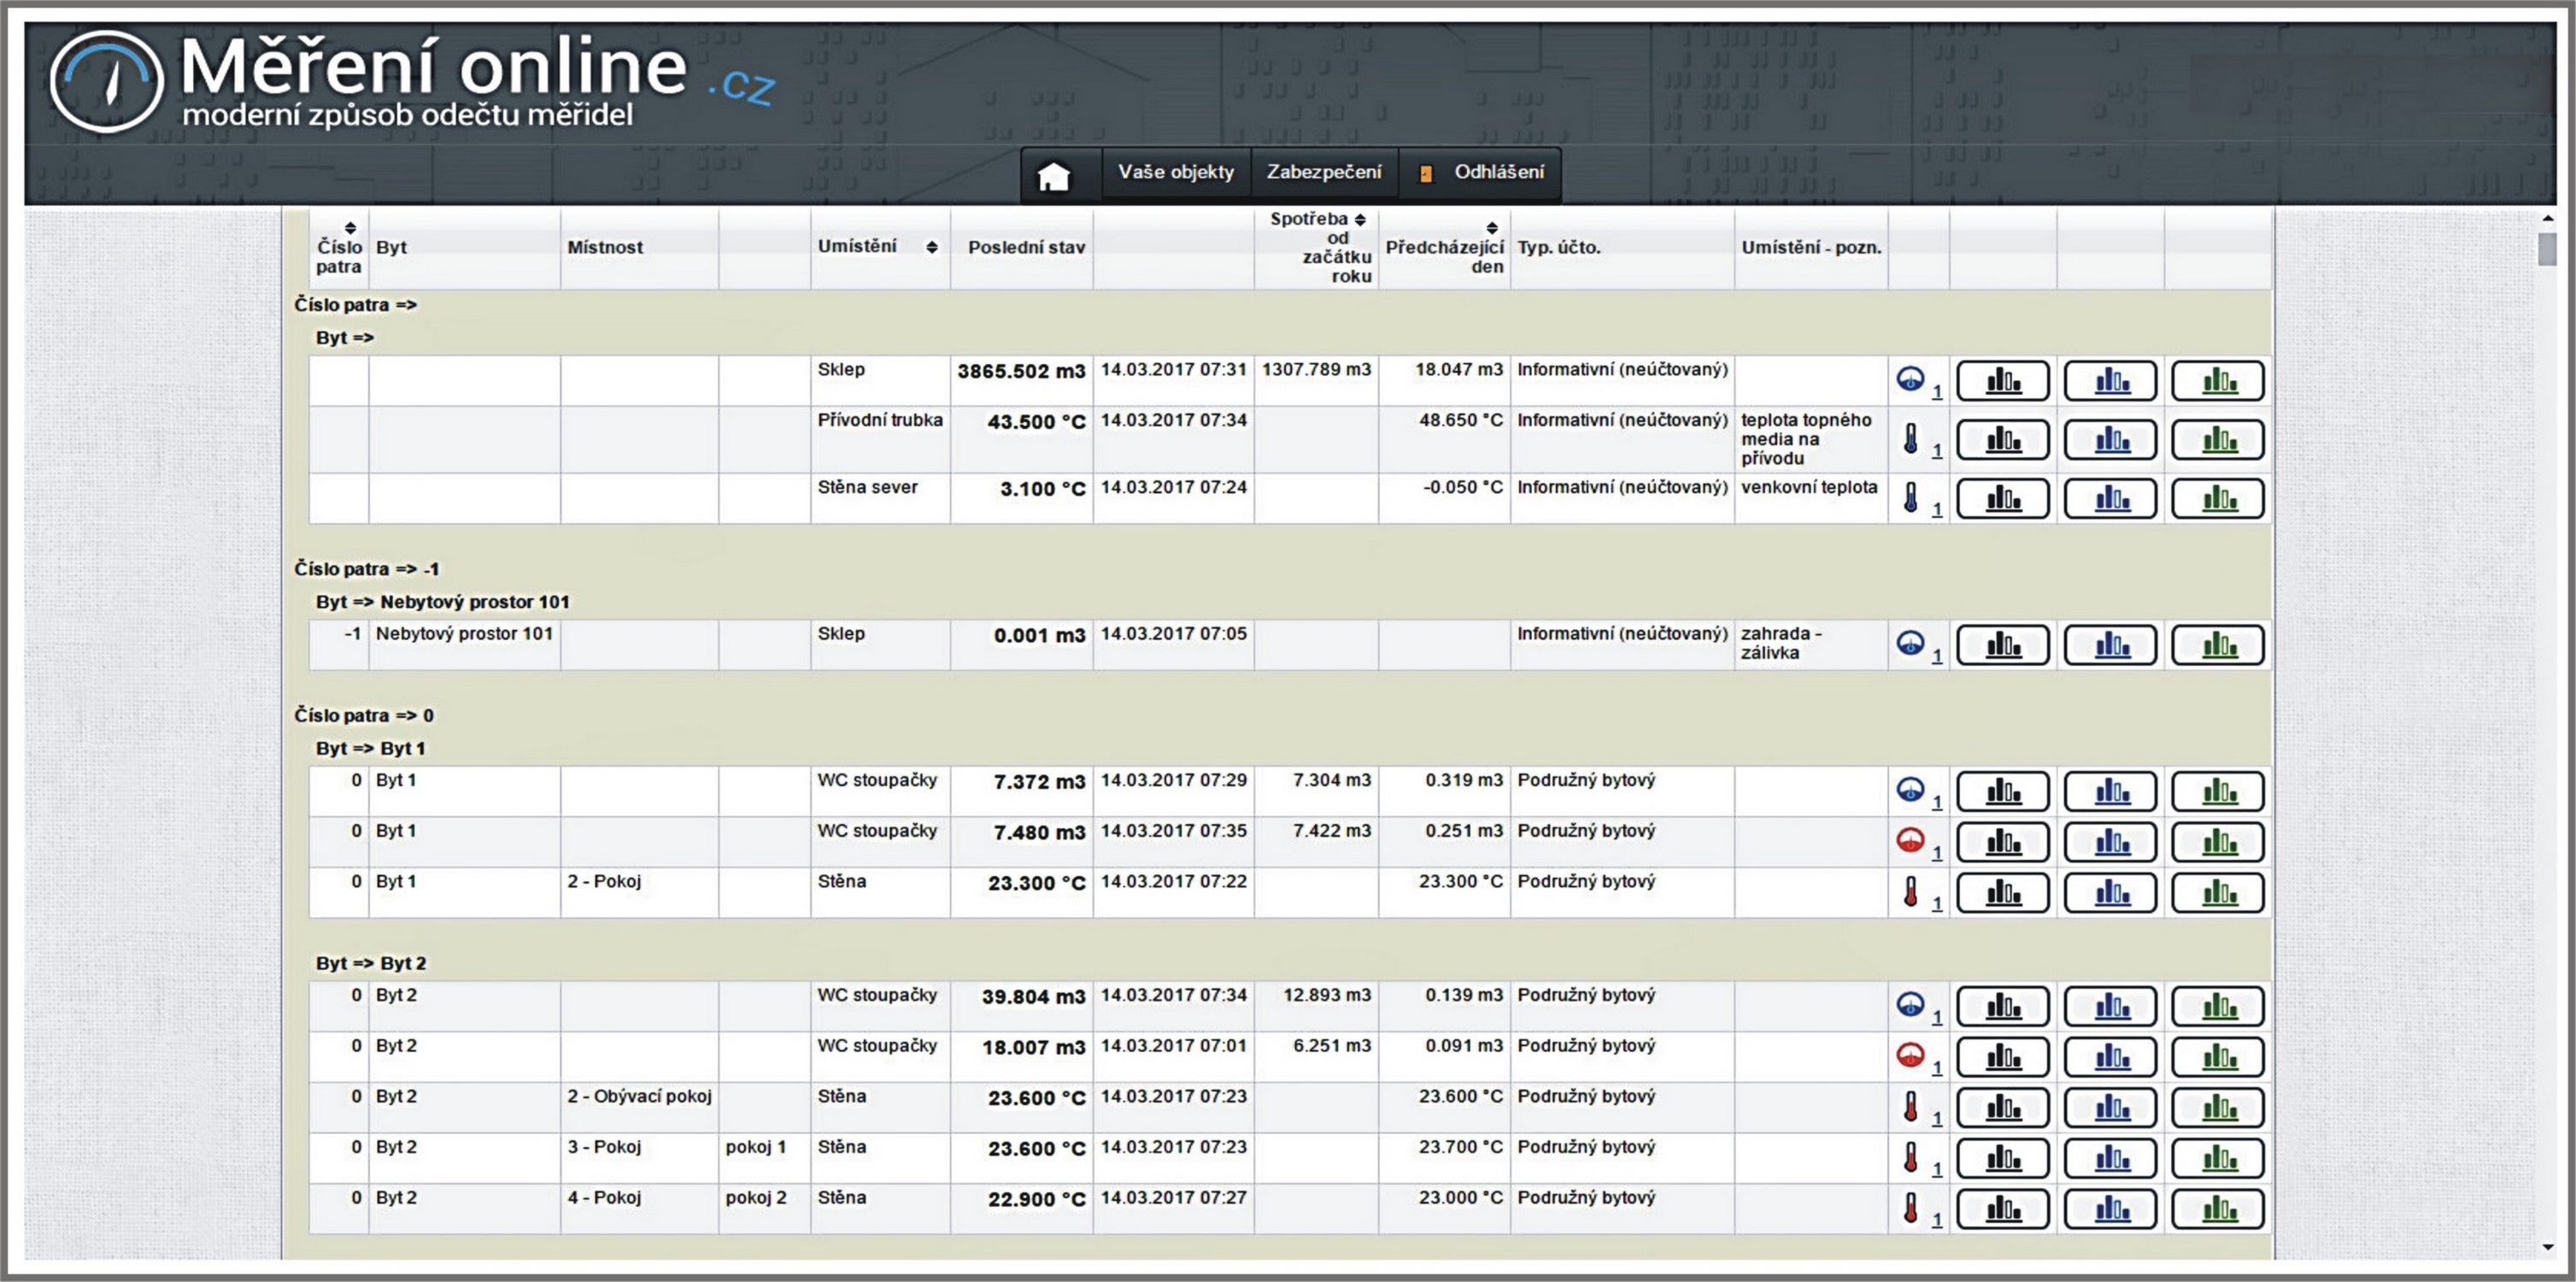Open the green chart button in the Byt 1 row reading 7.372 m3
2576x1282 pixels.
point(2217,792)
